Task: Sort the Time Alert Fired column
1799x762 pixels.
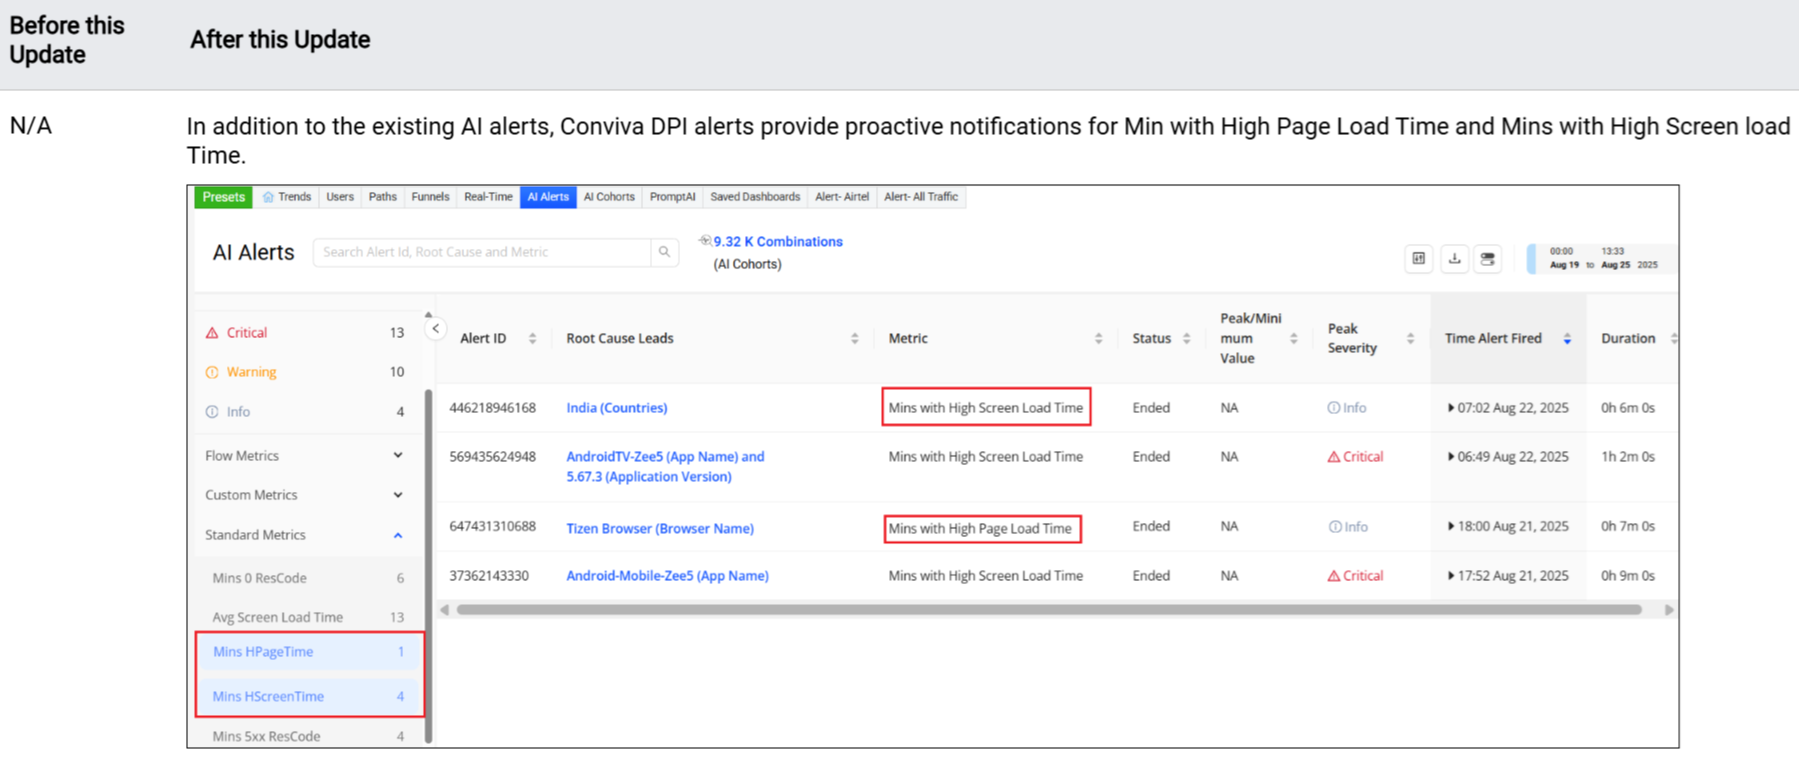Action: 1567,339
